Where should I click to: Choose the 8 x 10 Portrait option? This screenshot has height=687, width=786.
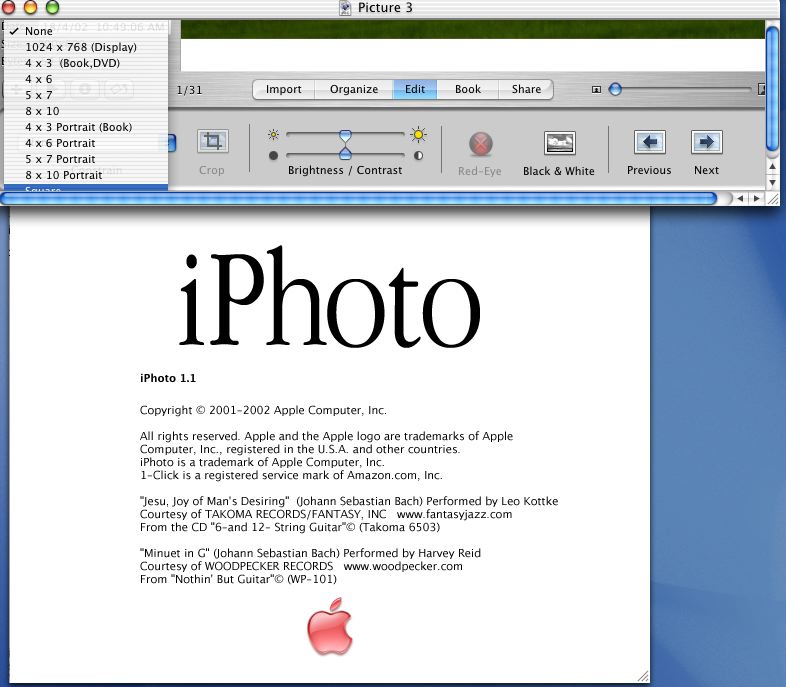86,175
